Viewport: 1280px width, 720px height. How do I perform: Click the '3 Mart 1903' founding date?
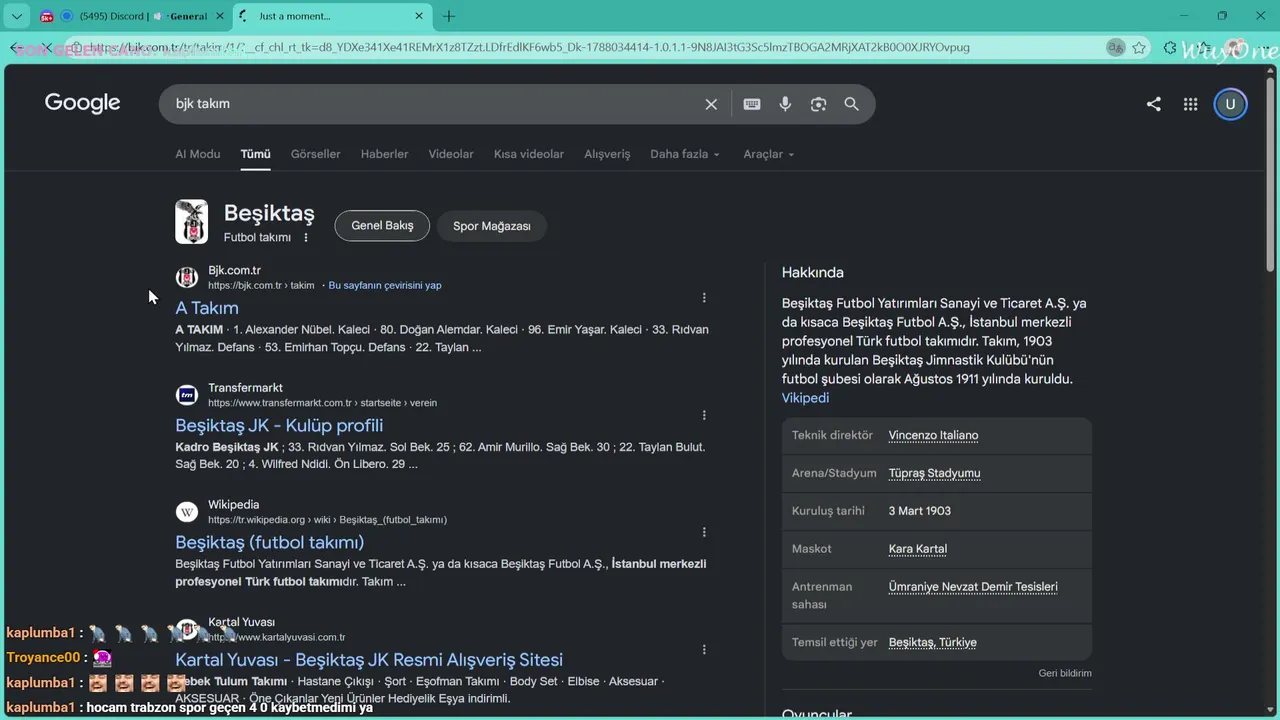[920, 511]
